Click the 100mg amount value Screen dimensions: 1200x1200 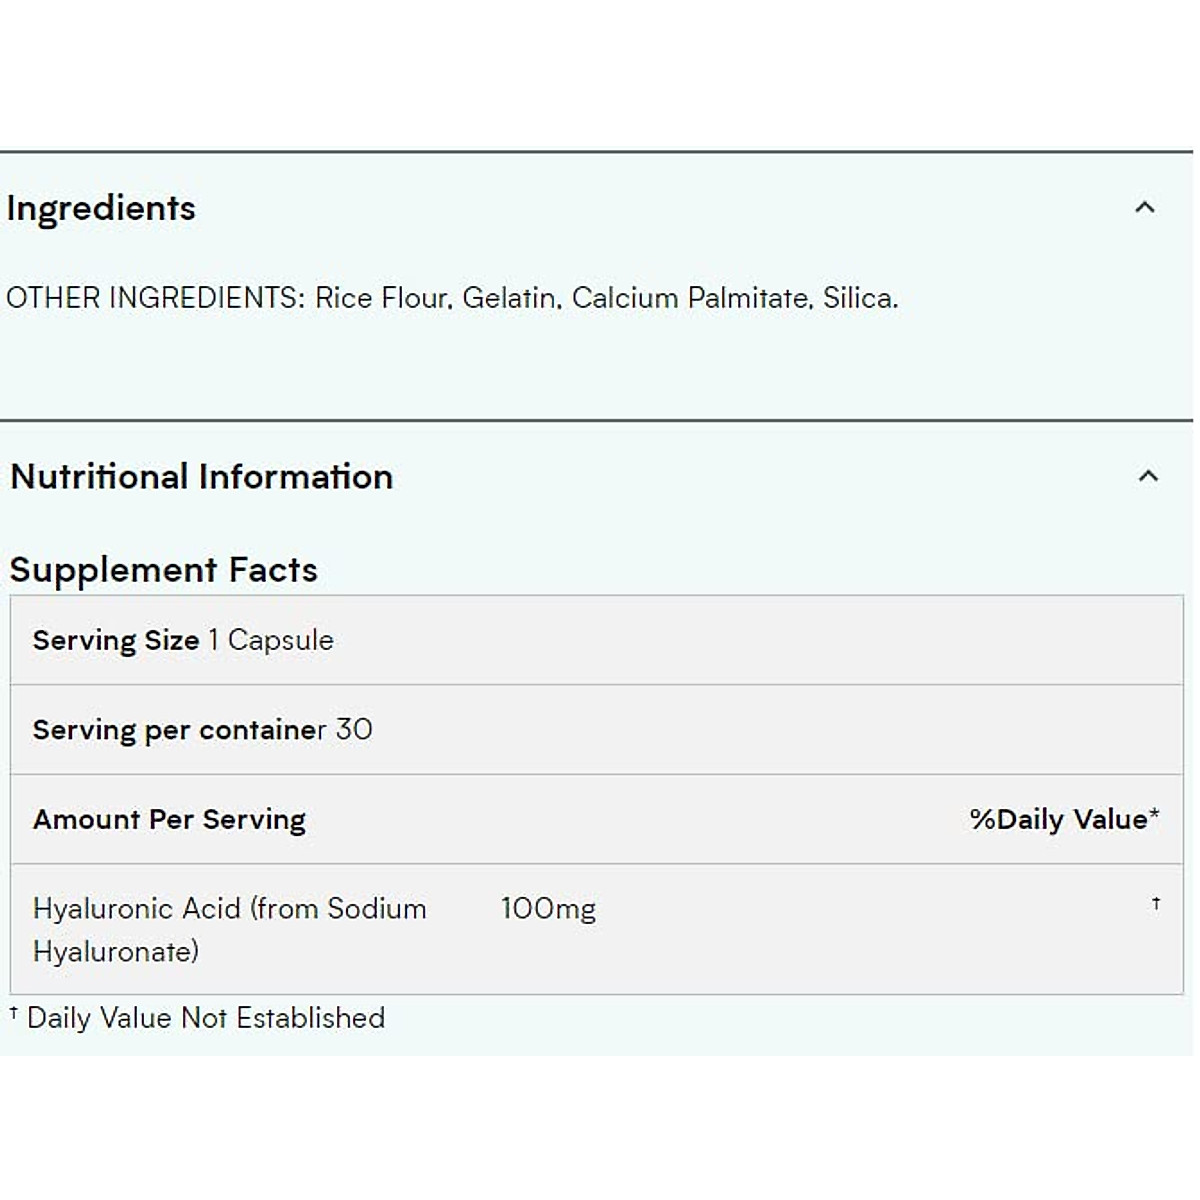click(548, 909)
